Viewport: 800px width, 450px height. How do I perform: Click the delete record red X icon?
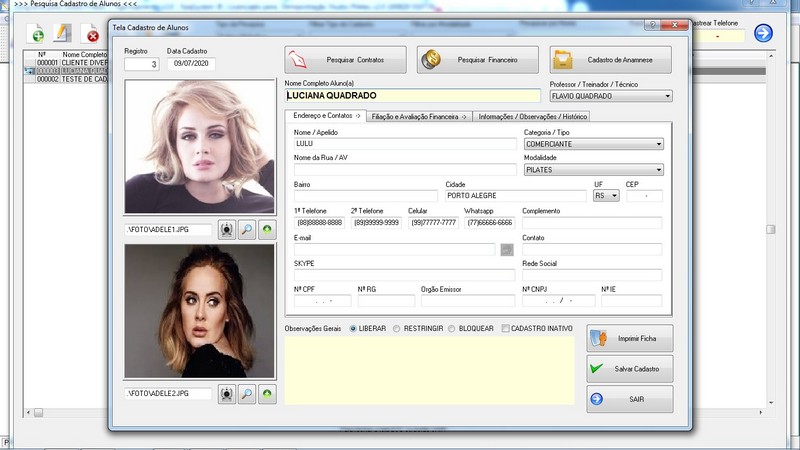click(x=90, y=34)
